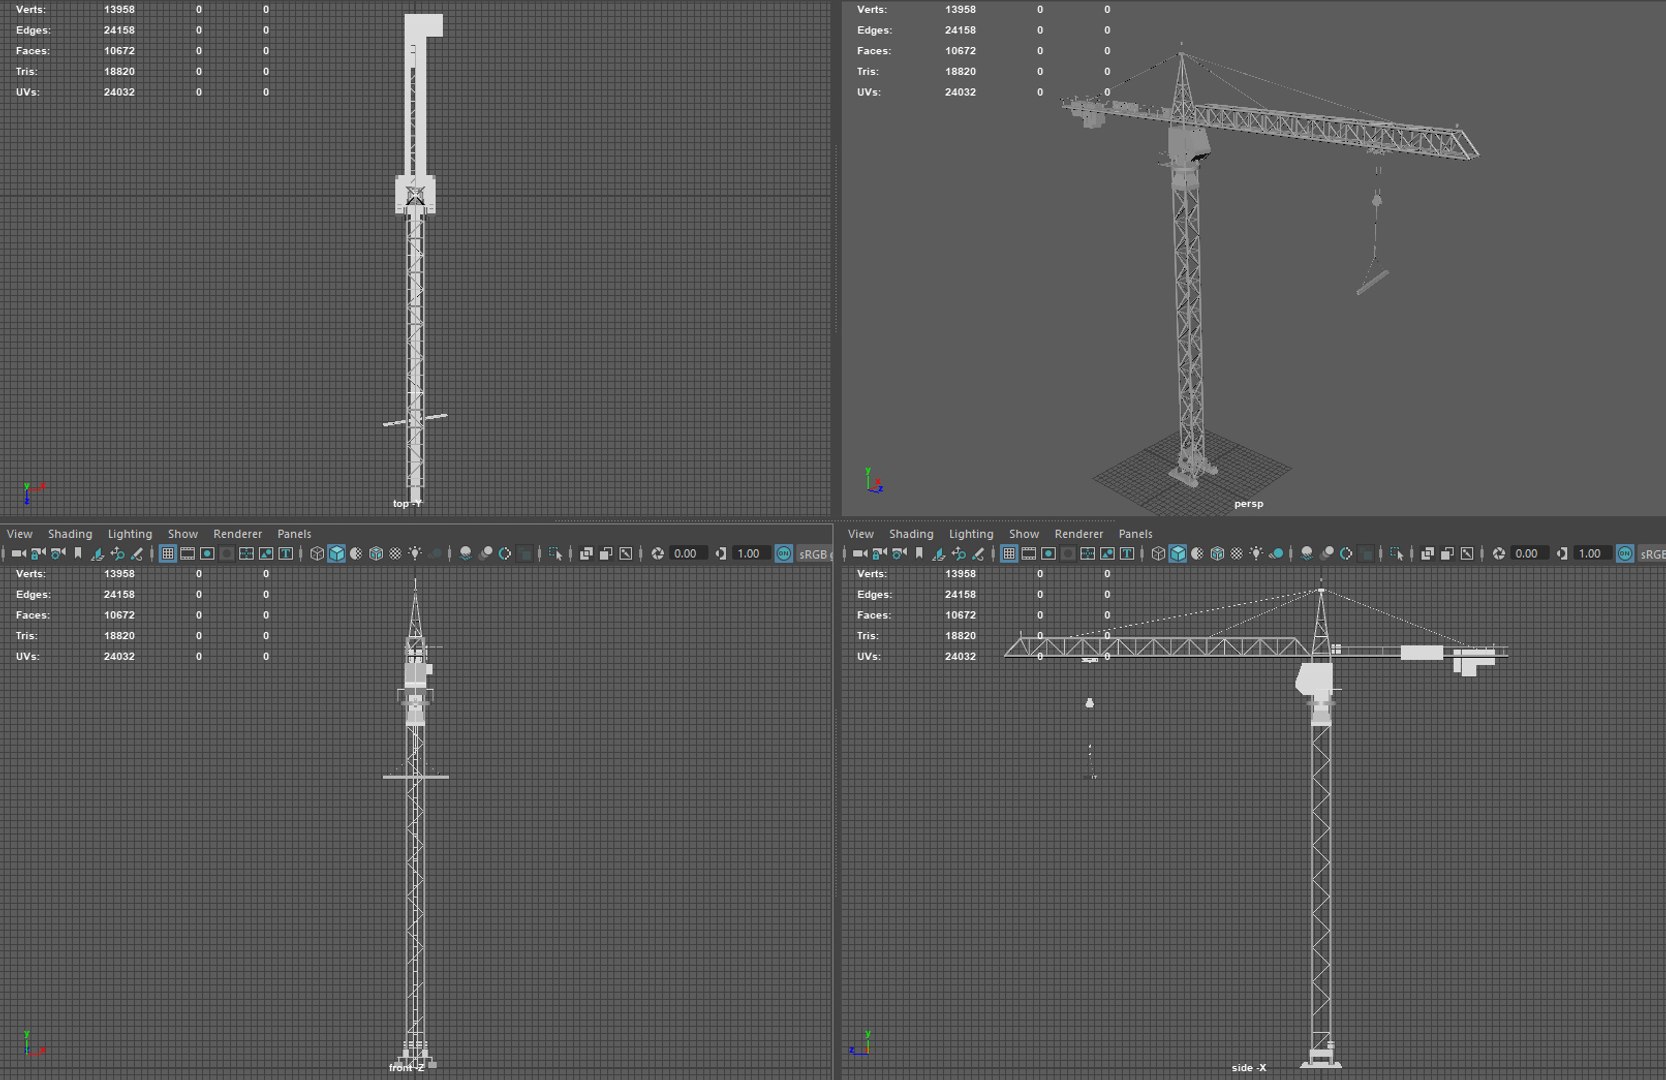
Task: Click Use Default Material icon in front panel
Action: (x=356, y=553)
